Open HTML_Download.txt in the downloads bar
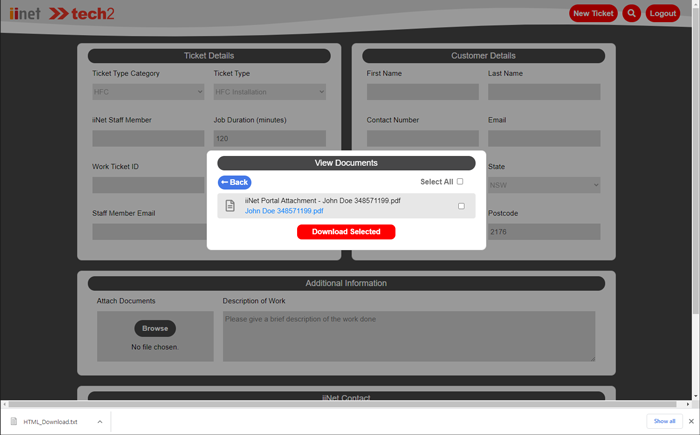This screenshot has width=700, height=435. click(x=50, y=422)
